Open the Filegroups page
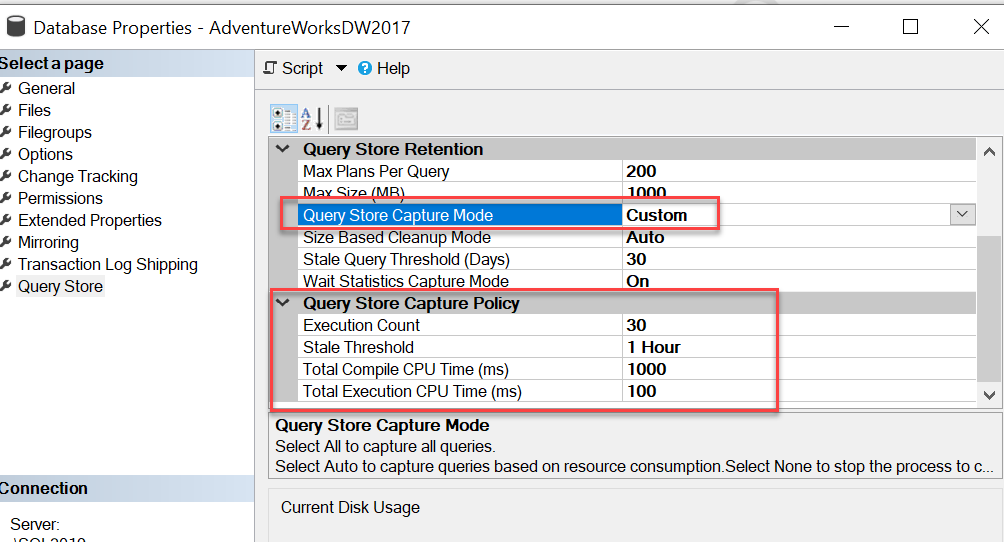The image size is (1004, 542). coord(54,133)
